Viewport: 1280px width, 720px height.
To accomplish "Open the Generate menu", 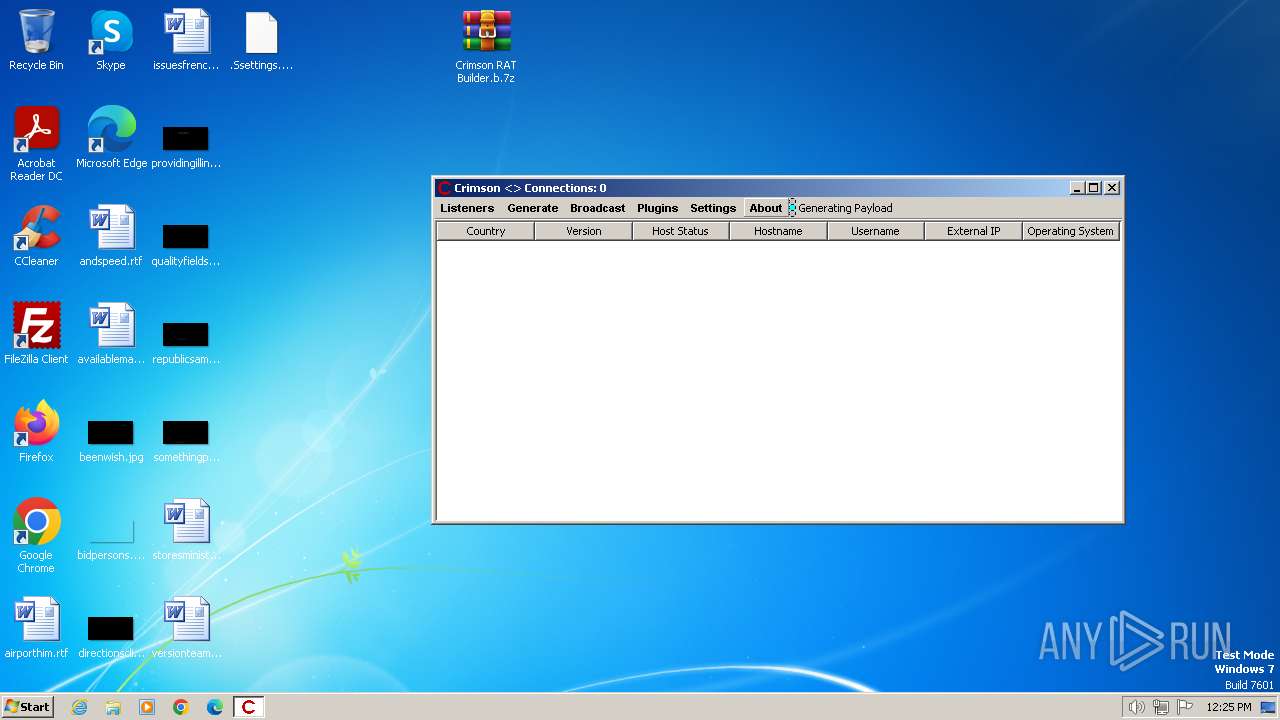I will 532,208.
